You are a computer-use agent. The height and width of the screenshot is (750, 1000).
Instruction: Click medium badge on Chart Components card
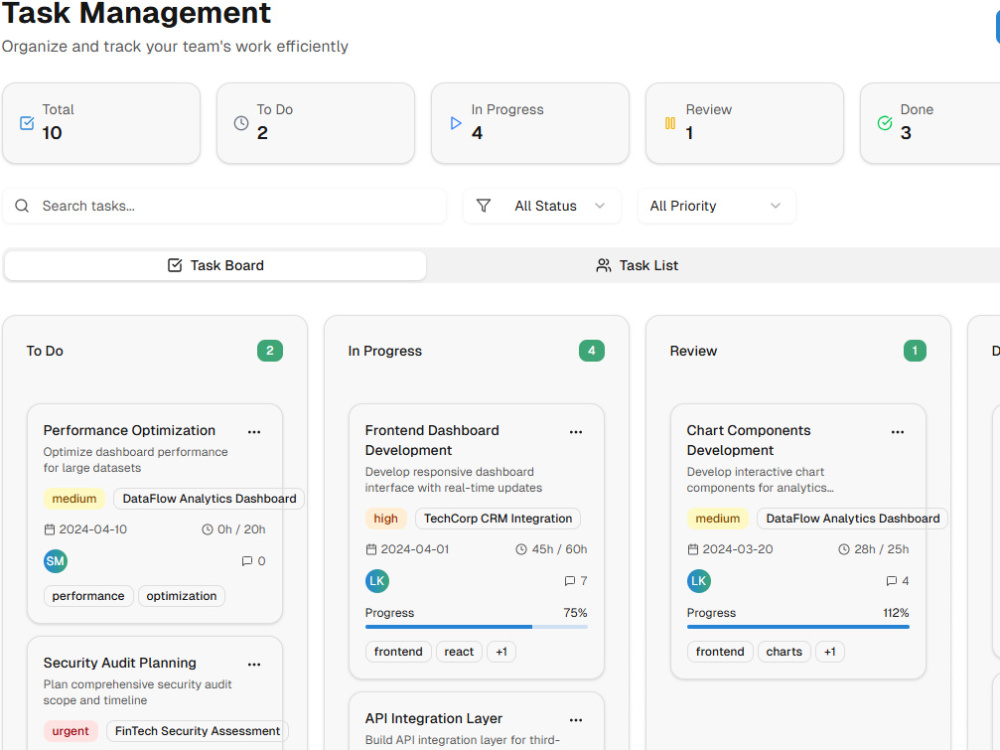point(717,518)
